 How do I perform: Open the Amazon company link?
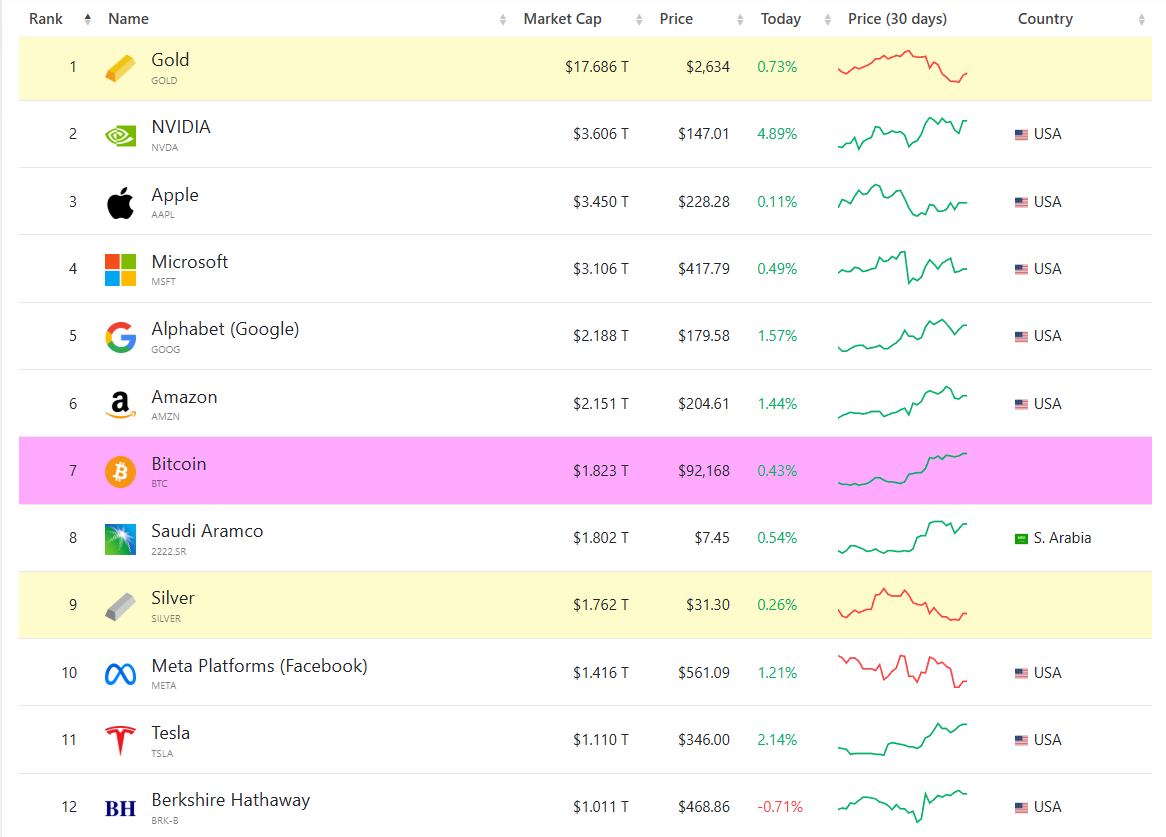tap(184, 397)
